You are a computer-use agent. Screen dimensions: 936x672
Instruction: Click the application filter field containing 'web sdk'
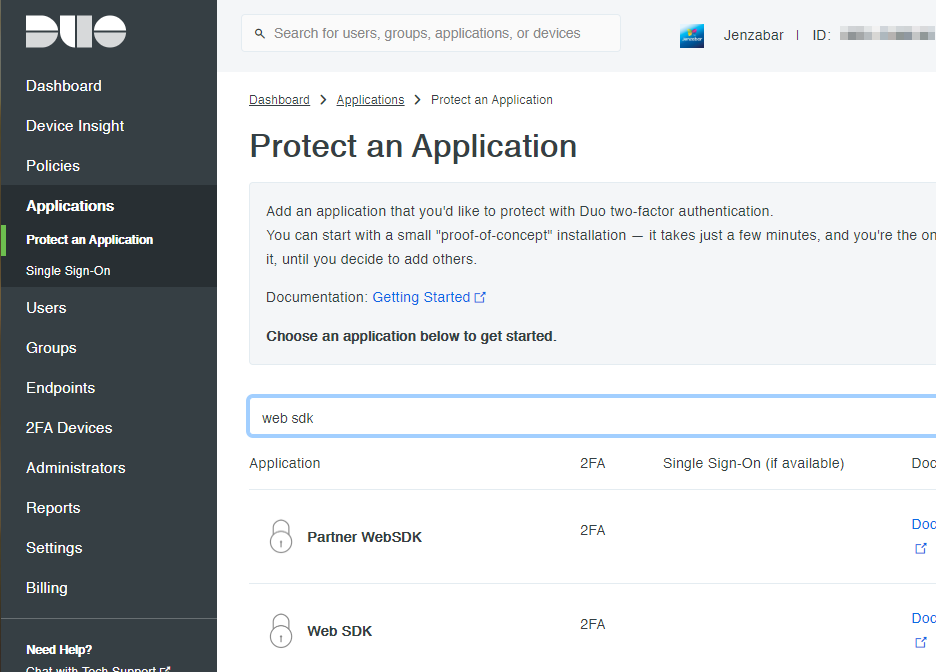point(590,418)
